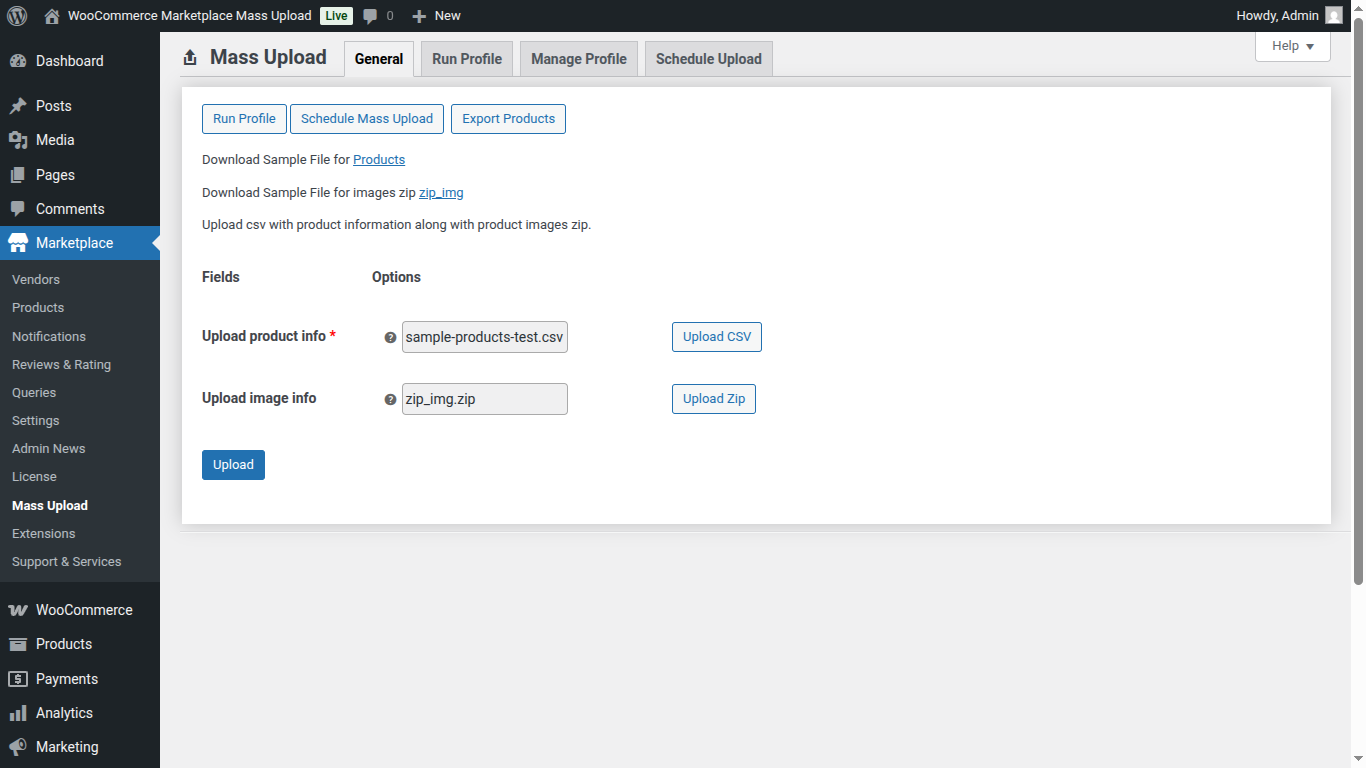Open Media via its sidebar icon

[20, 140]
